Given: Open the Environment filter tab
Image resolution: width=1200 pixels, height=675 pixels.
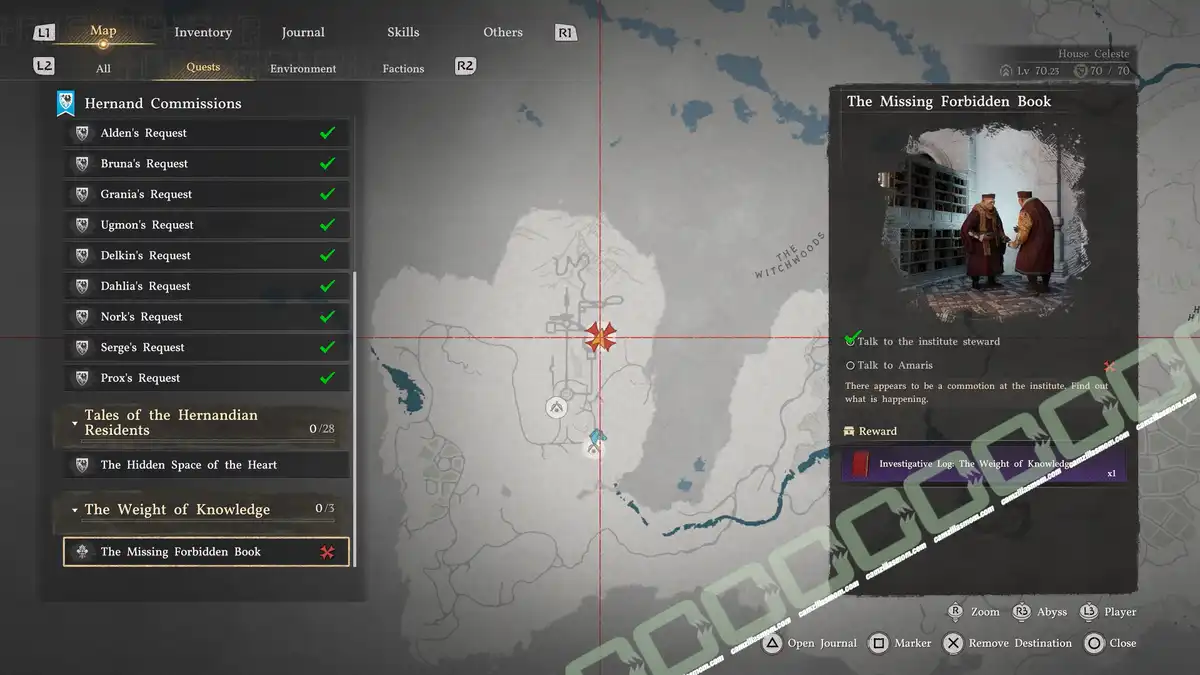Looking at the screenshot, I should 303,68.
